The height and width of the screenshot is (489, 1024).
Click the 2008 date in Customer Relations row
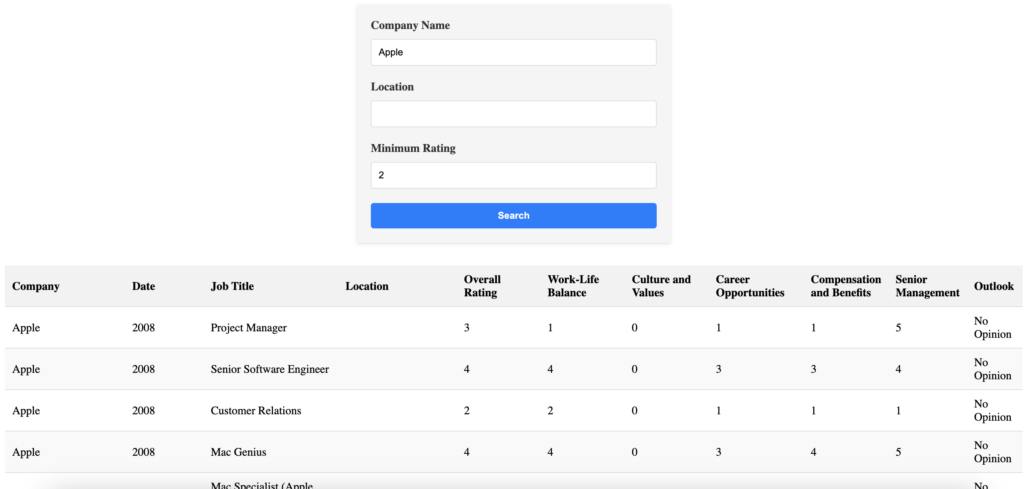coord(144,411)
